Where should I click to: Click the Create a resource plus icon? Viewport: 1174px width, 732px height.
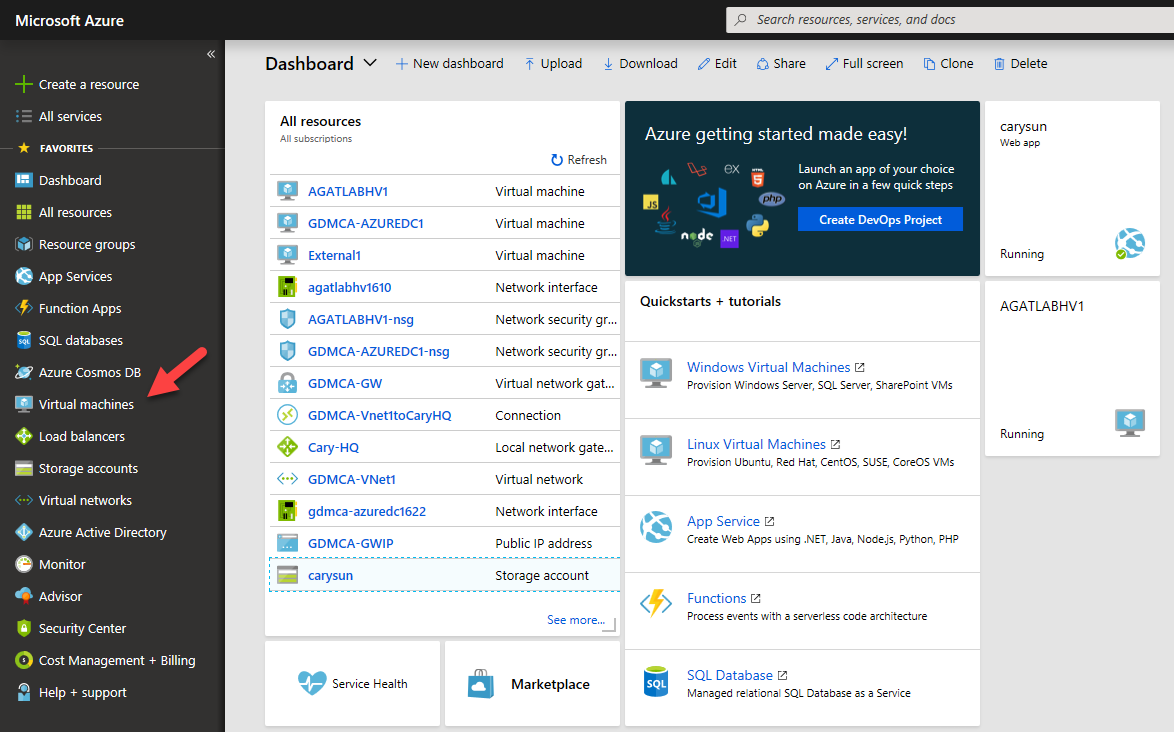pyautogui.click(x=24, y=84)
